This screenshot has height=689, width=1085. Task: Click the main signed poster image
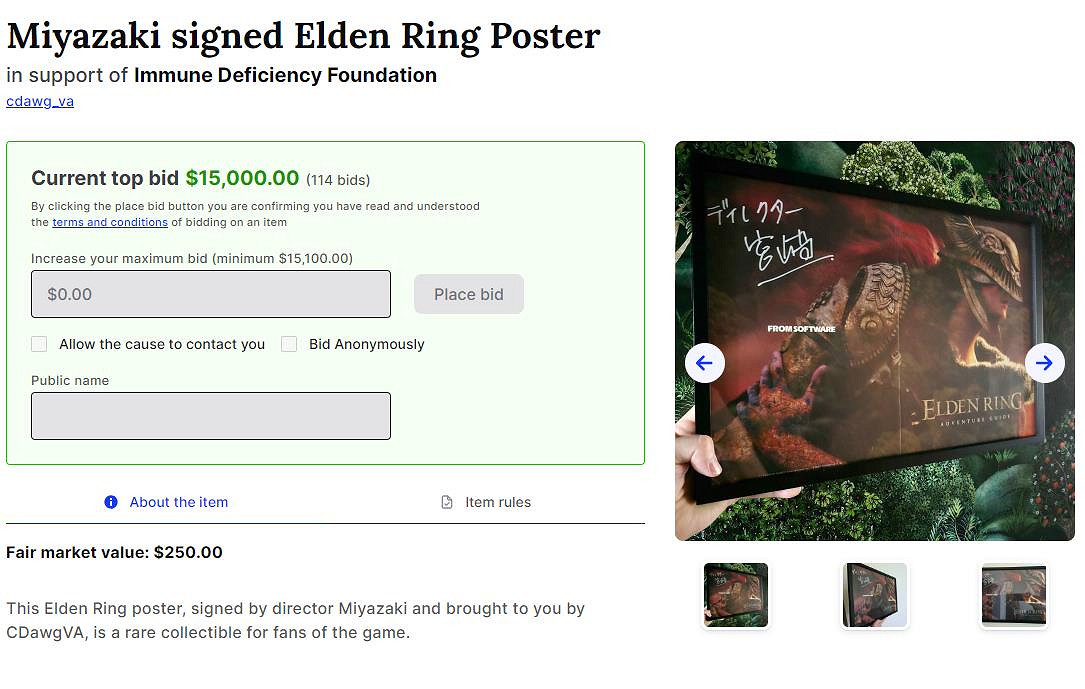click(875, 300)
